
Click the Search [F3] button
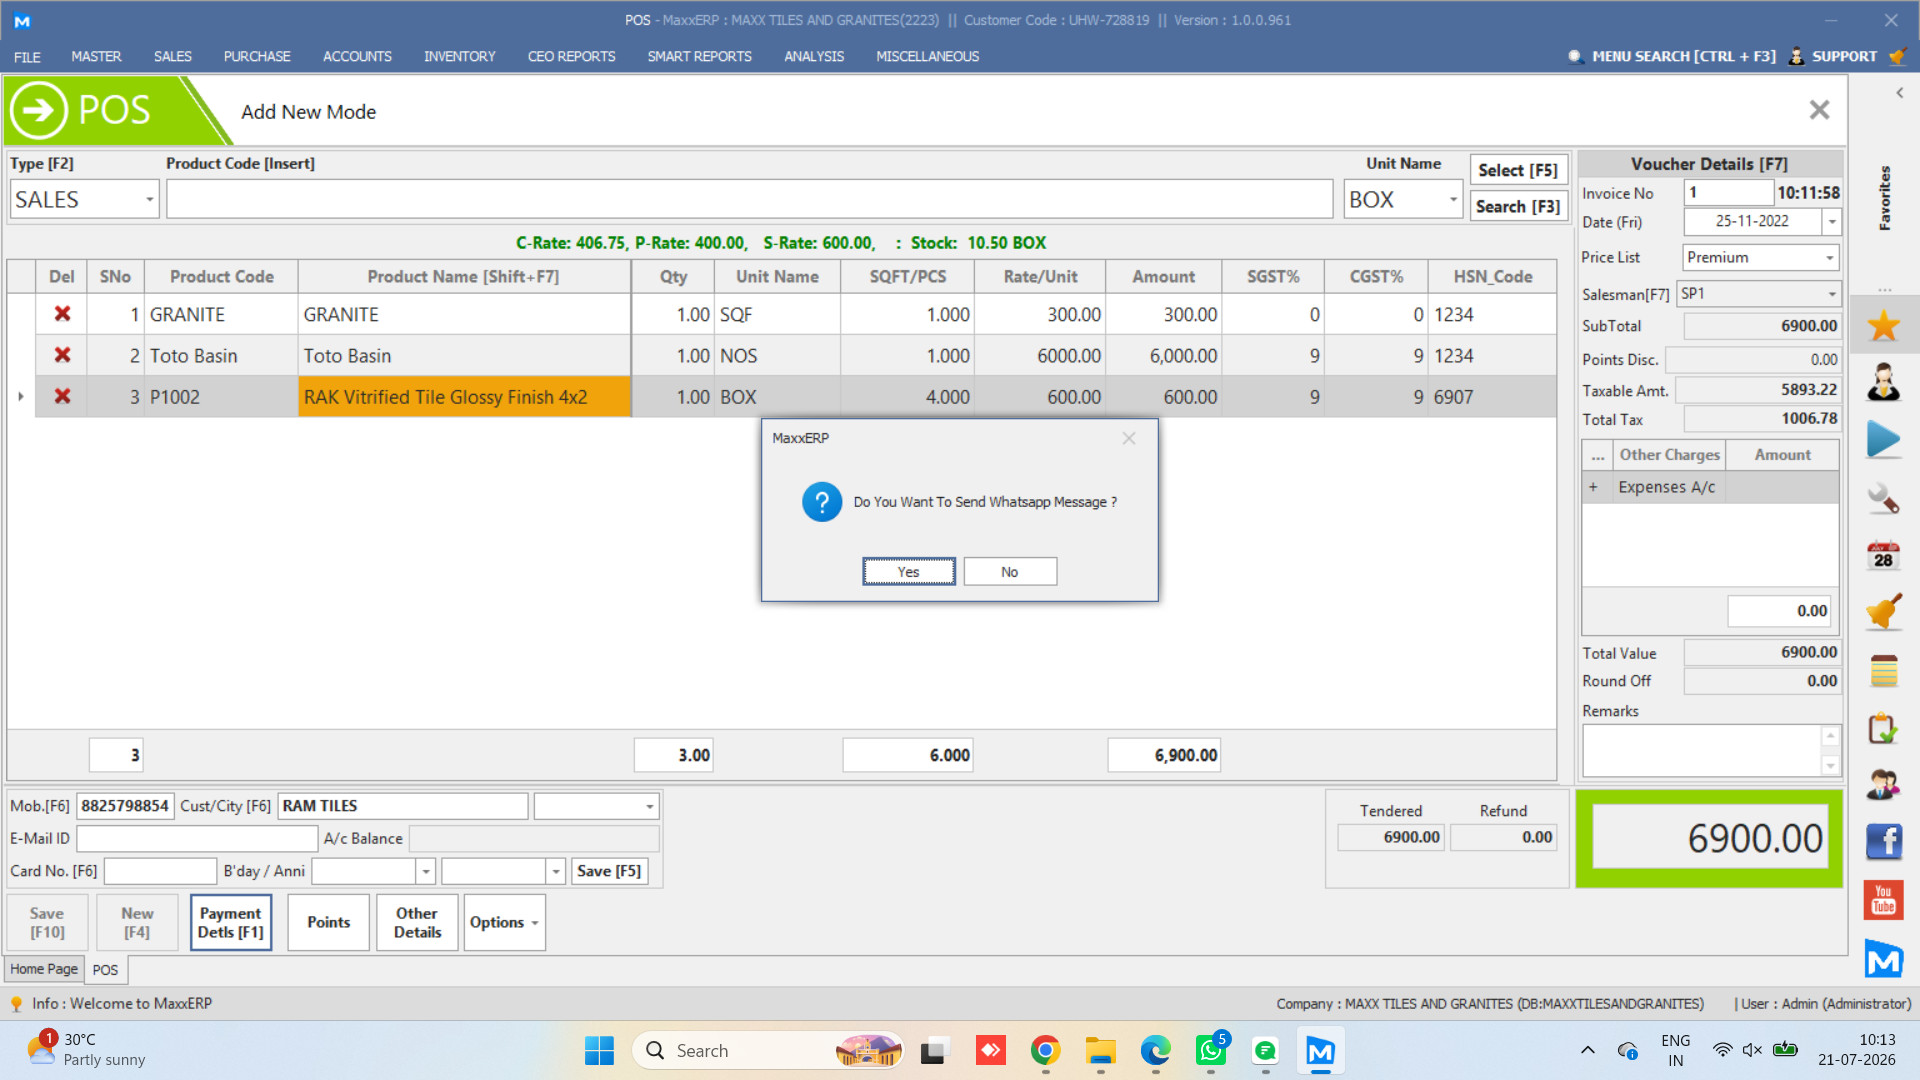tap(1518, 207)
